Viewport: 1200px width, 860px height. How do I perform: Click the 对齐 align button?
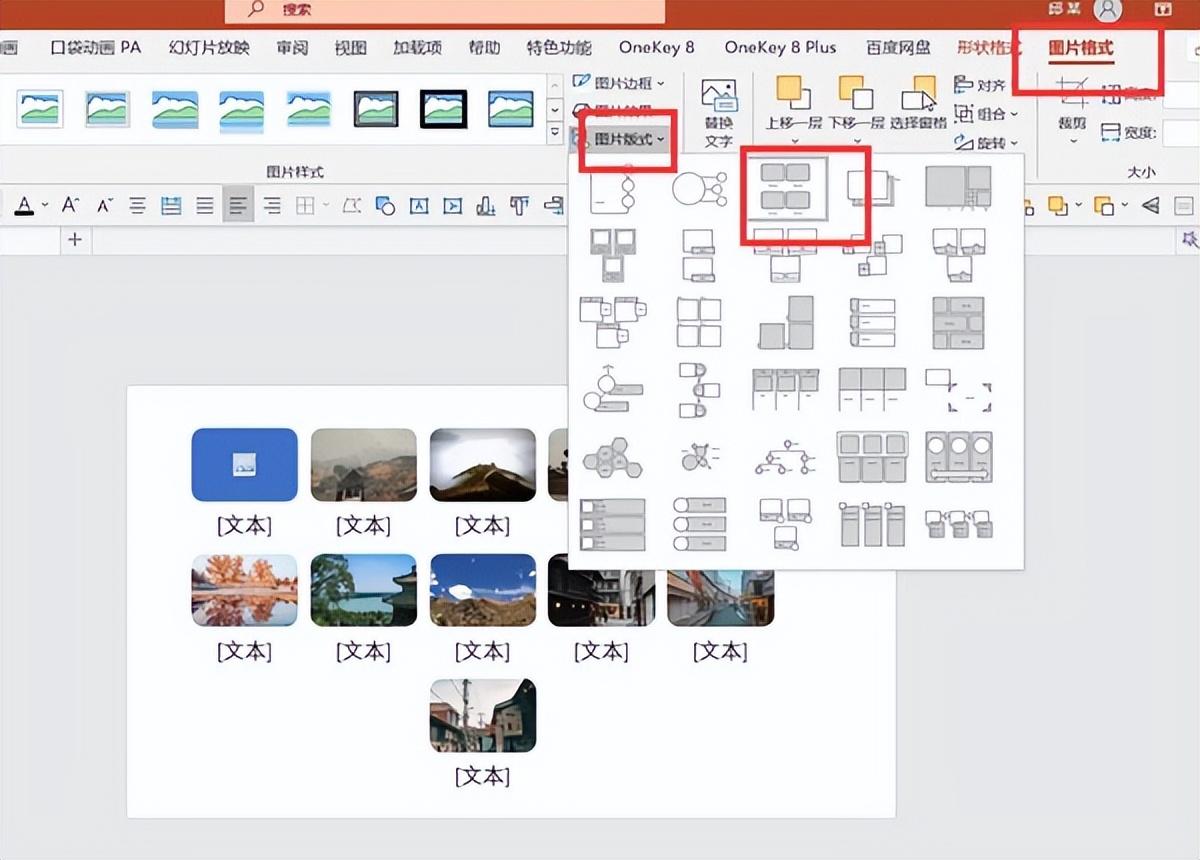point(981,85)
